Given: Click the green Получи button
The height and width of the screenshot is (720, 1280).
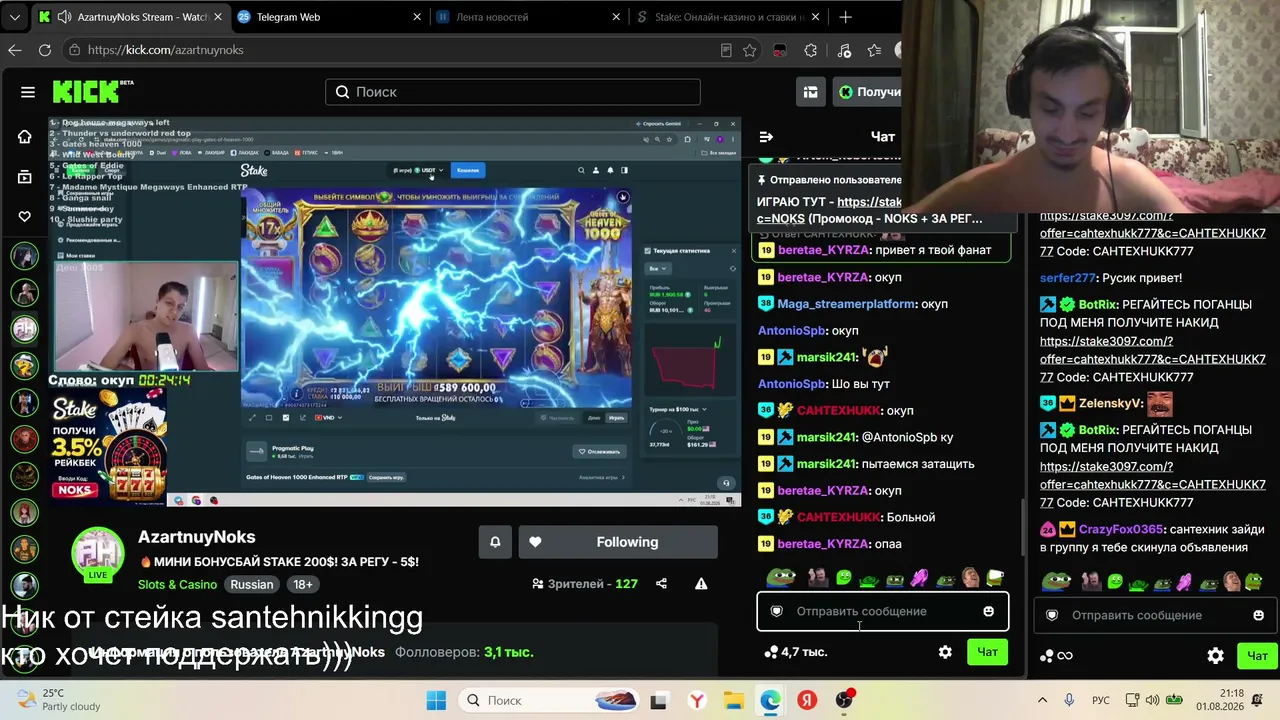Looking at the screenshot, I should click(x=868, y=92).
